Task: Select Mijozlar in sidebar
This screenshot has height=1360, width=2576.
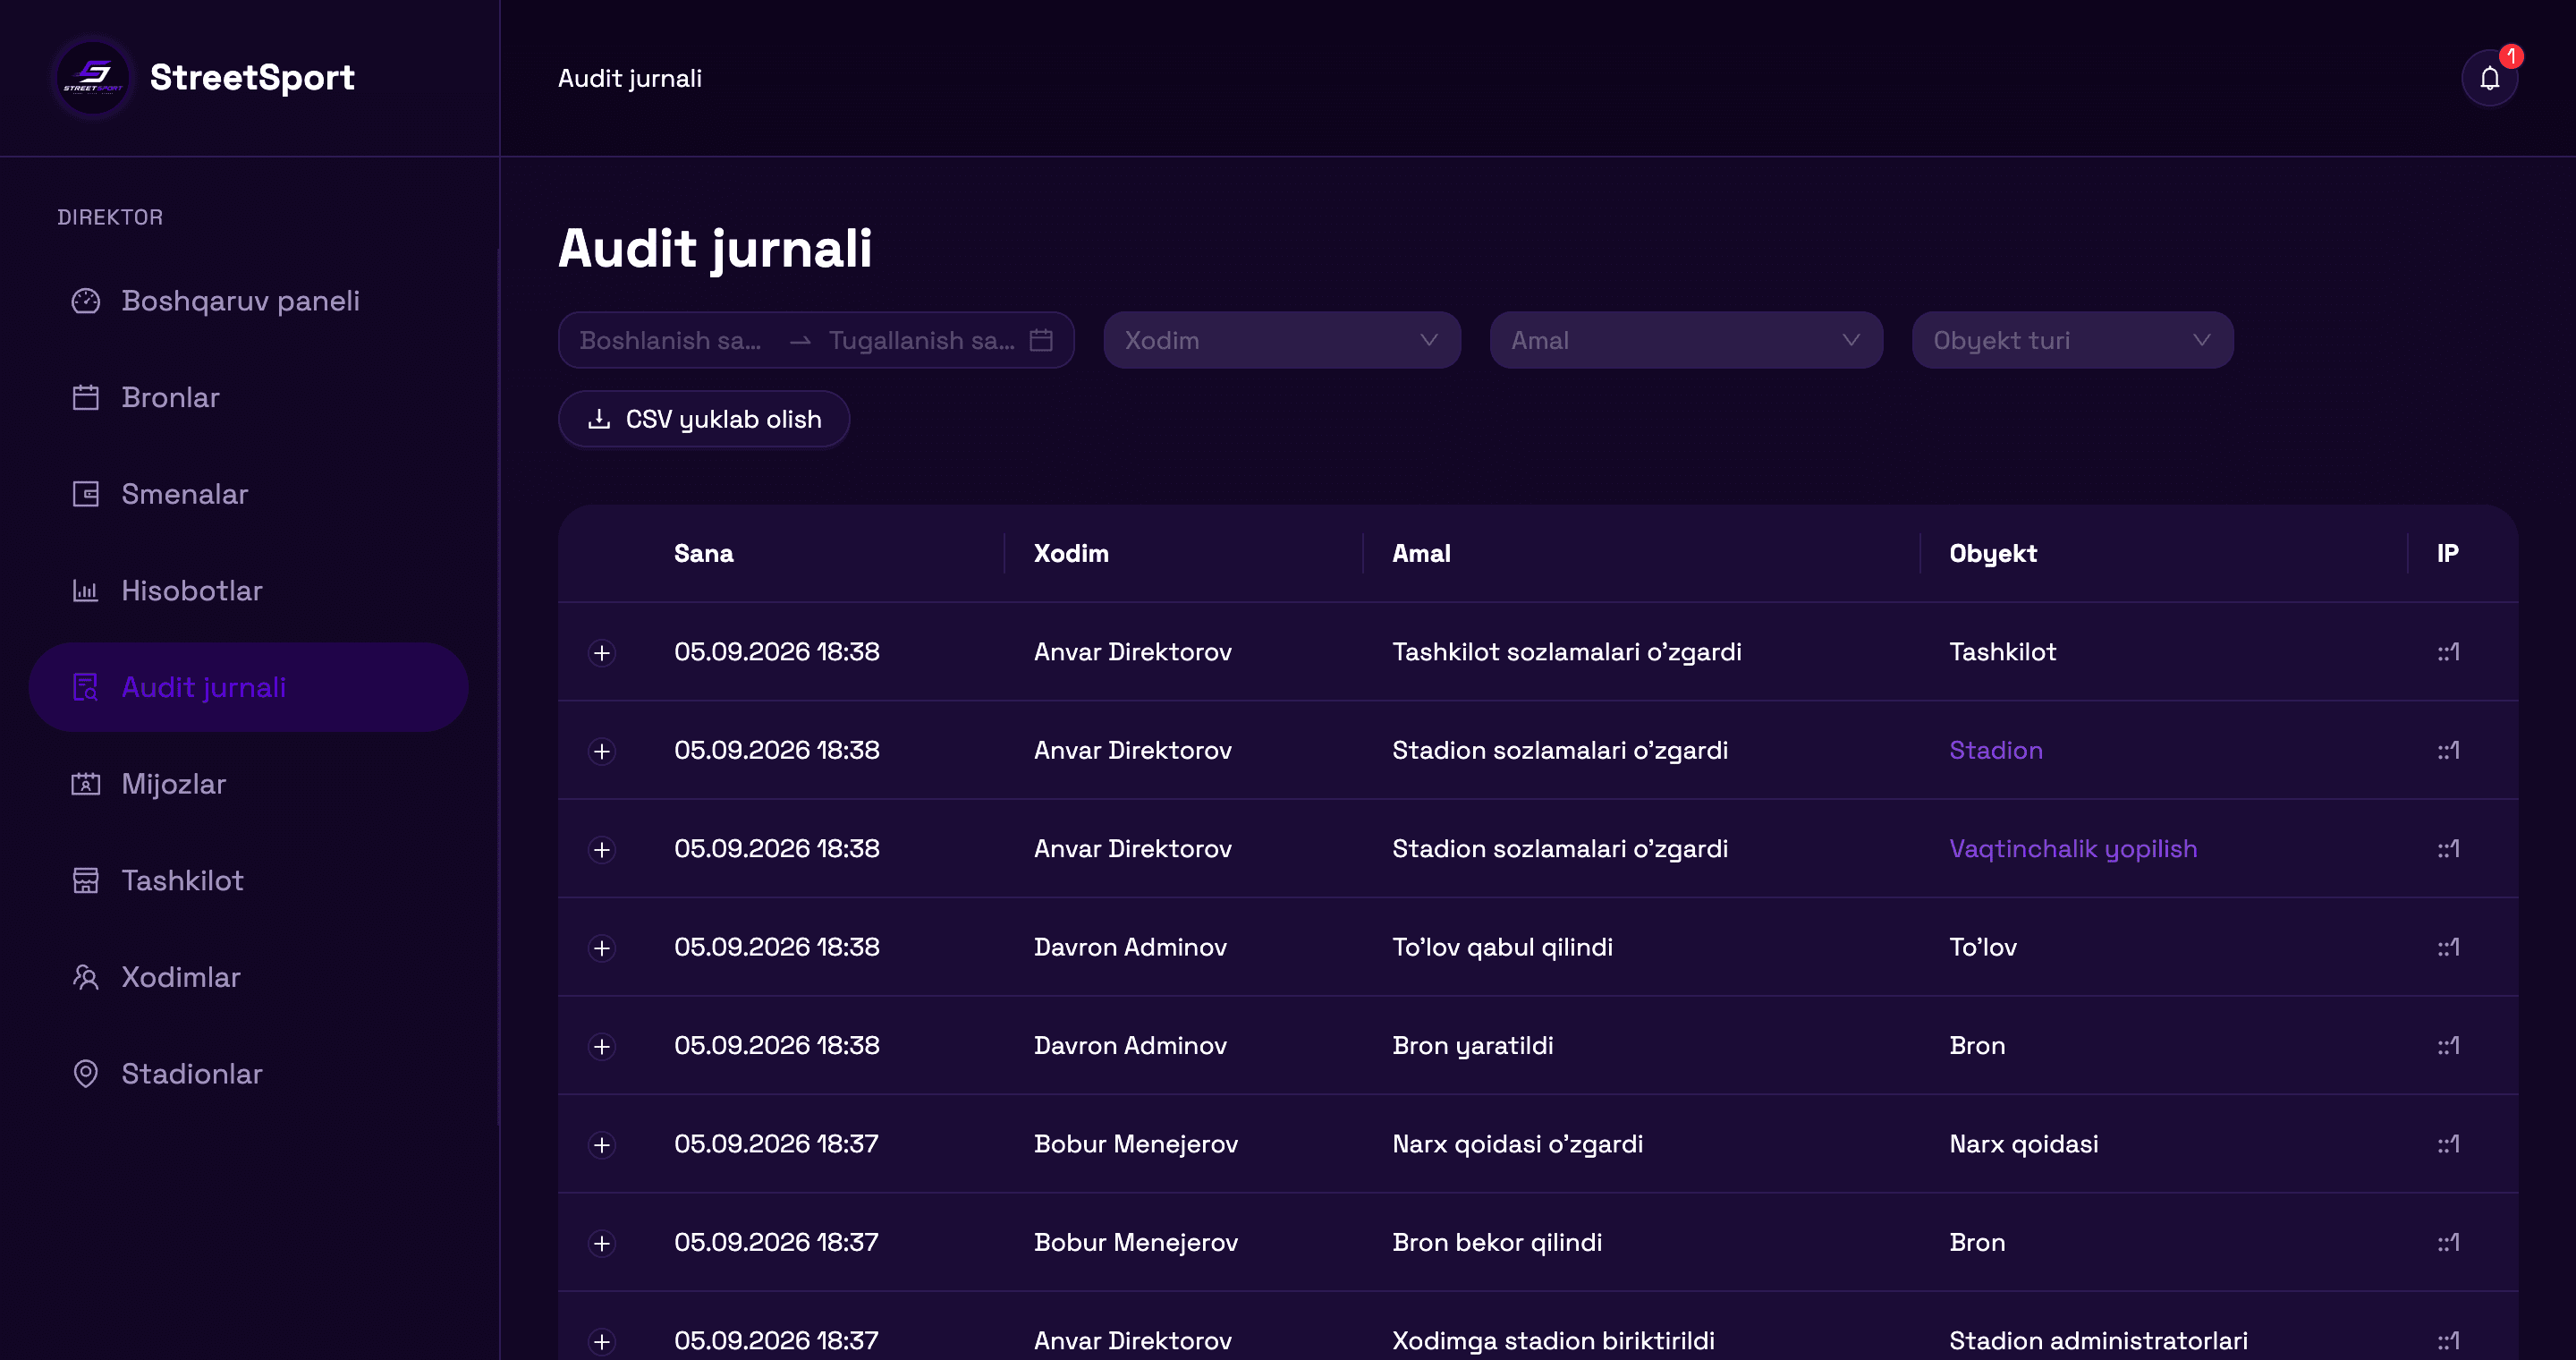Action: pos(249,784)
